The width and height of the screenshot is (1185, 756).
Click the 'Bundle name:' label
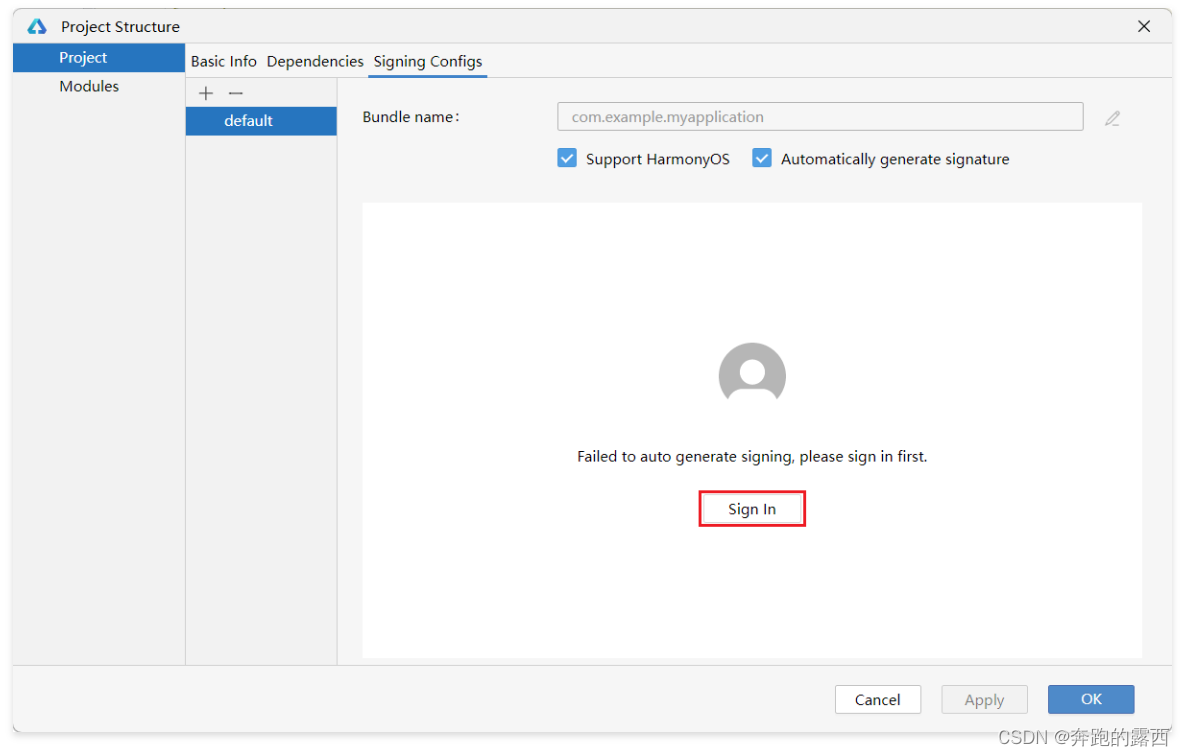tap(411, 116)
